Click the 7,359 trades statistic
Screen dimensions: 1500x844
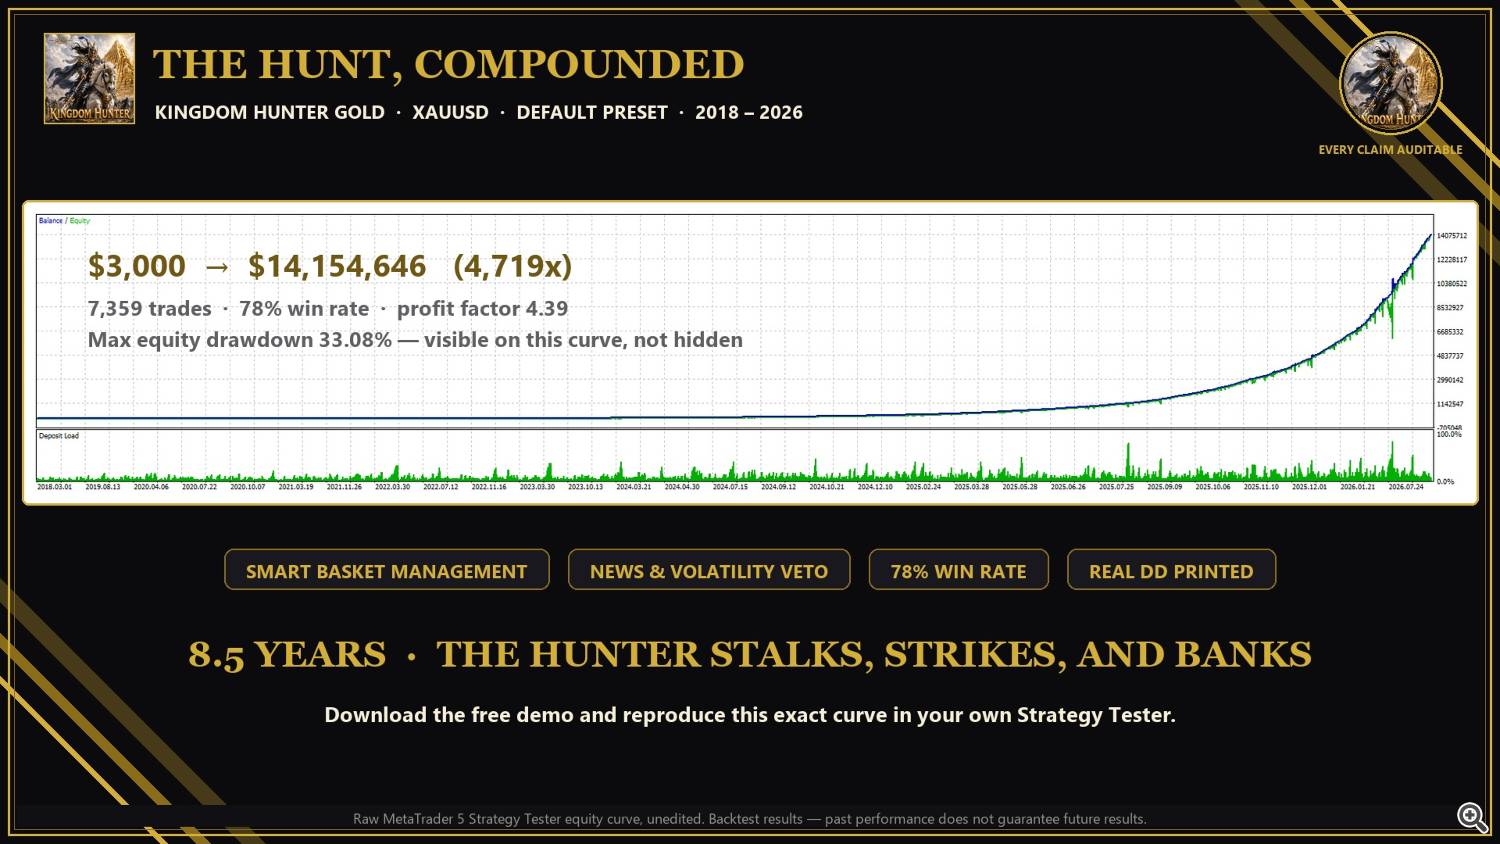(150, 309)
